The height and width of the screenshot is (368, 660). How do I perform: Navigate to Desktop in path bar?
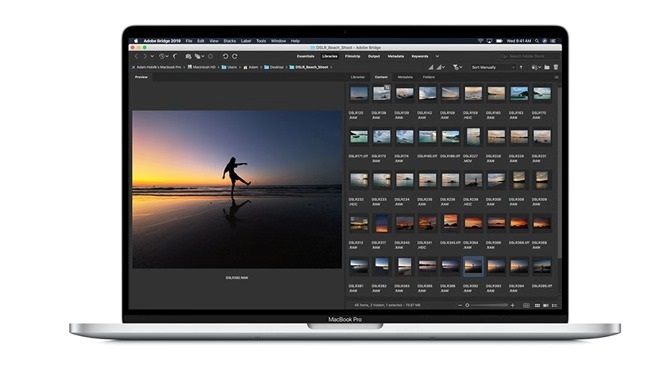click(274, 67)
